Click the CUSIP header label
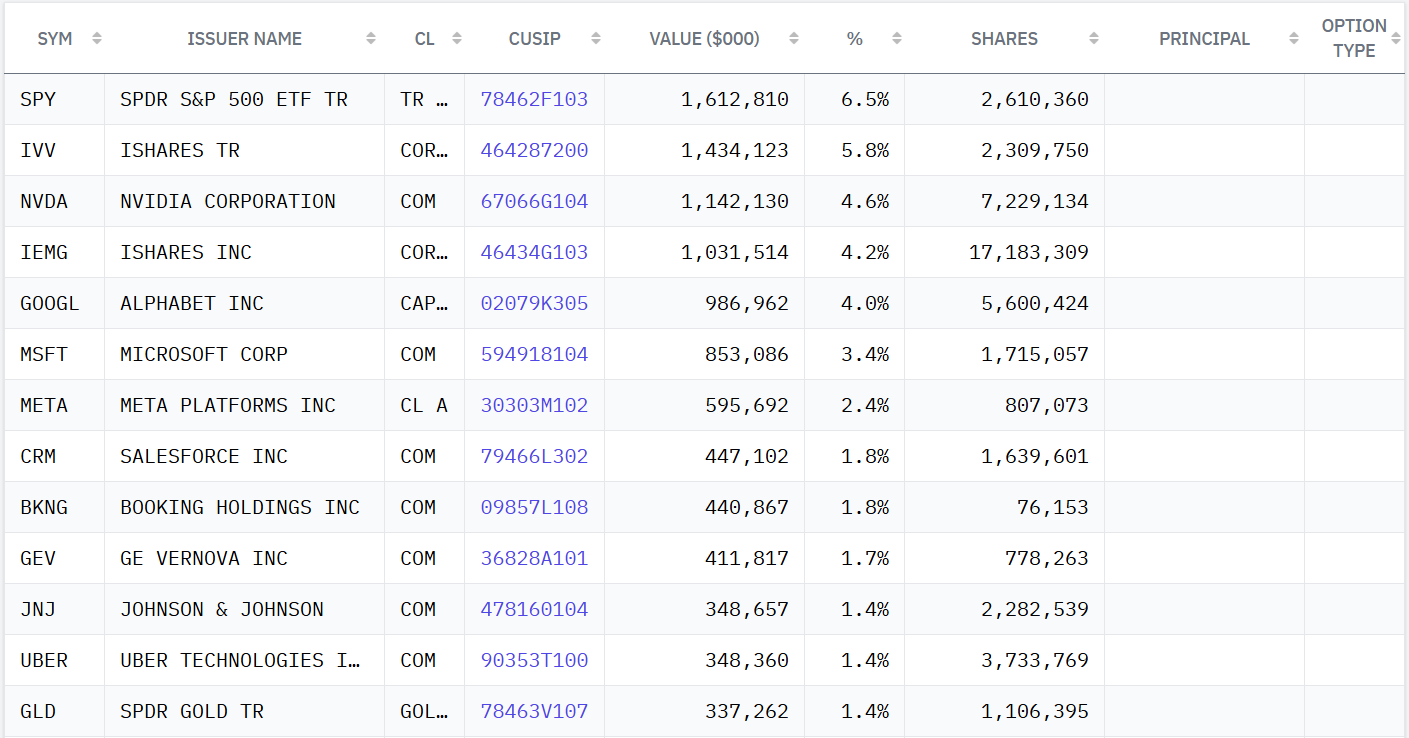 (x=535, y=39)
